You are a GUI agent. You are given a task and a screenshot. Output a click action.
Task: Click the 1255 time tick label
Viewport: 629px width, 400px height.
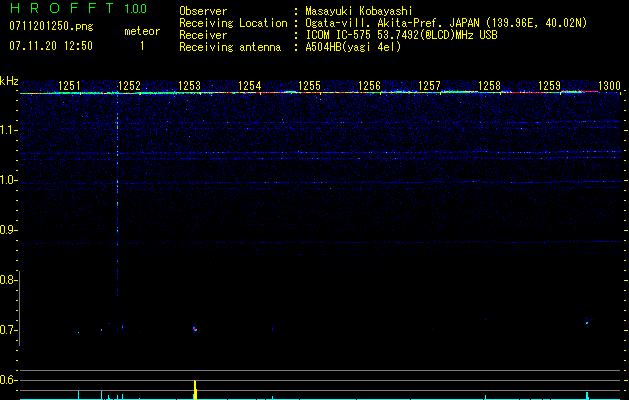[309, 86]
